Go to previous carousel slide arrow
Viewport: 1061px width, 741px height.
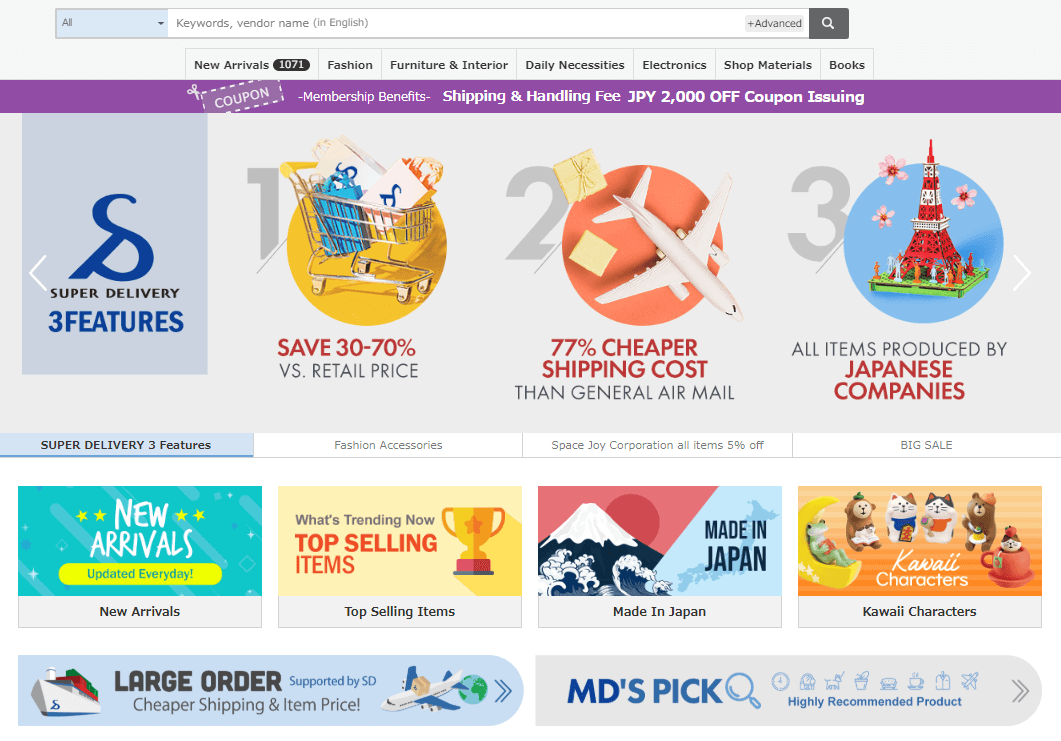tap(38, 273)
